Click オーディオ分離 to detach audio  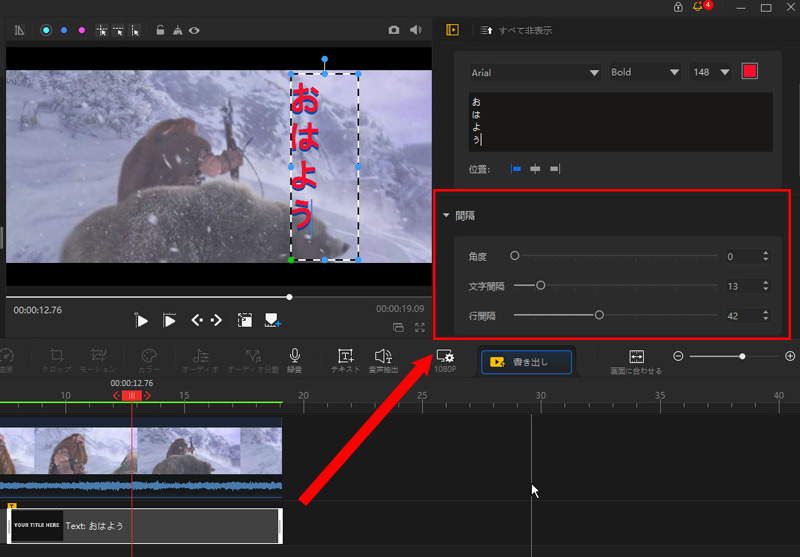point(253,360)
